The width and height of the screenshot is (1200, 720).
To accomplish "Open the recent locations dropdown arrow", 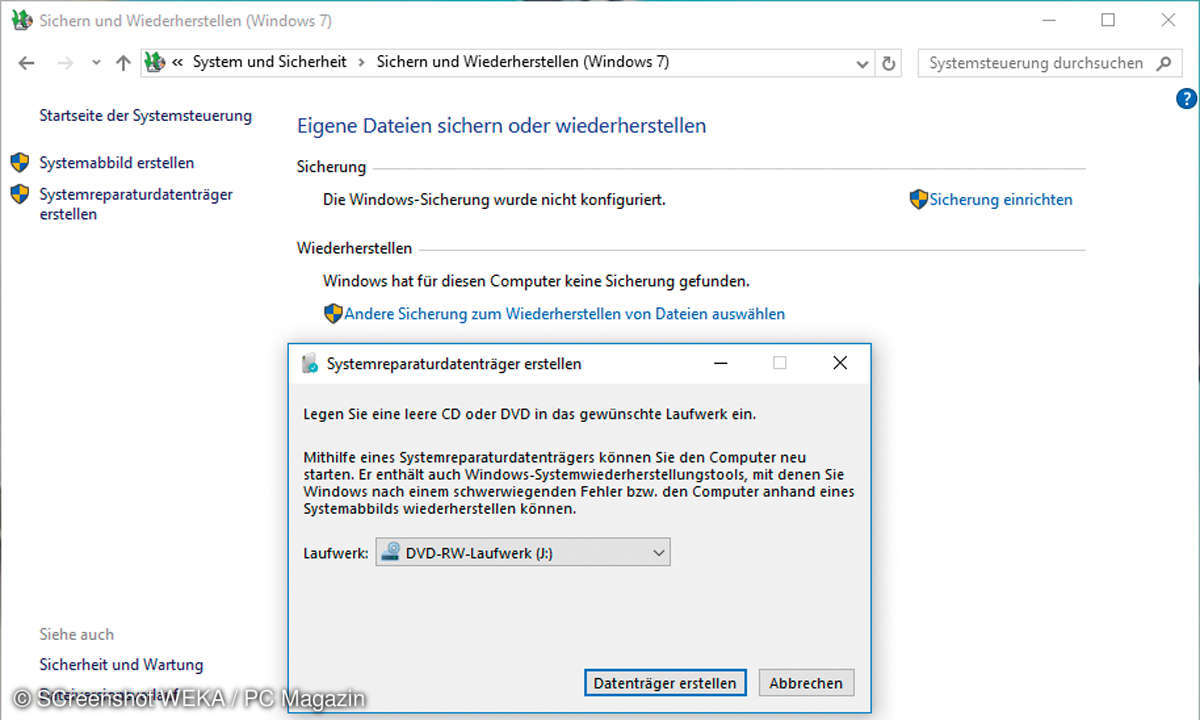I will point(96,63).
